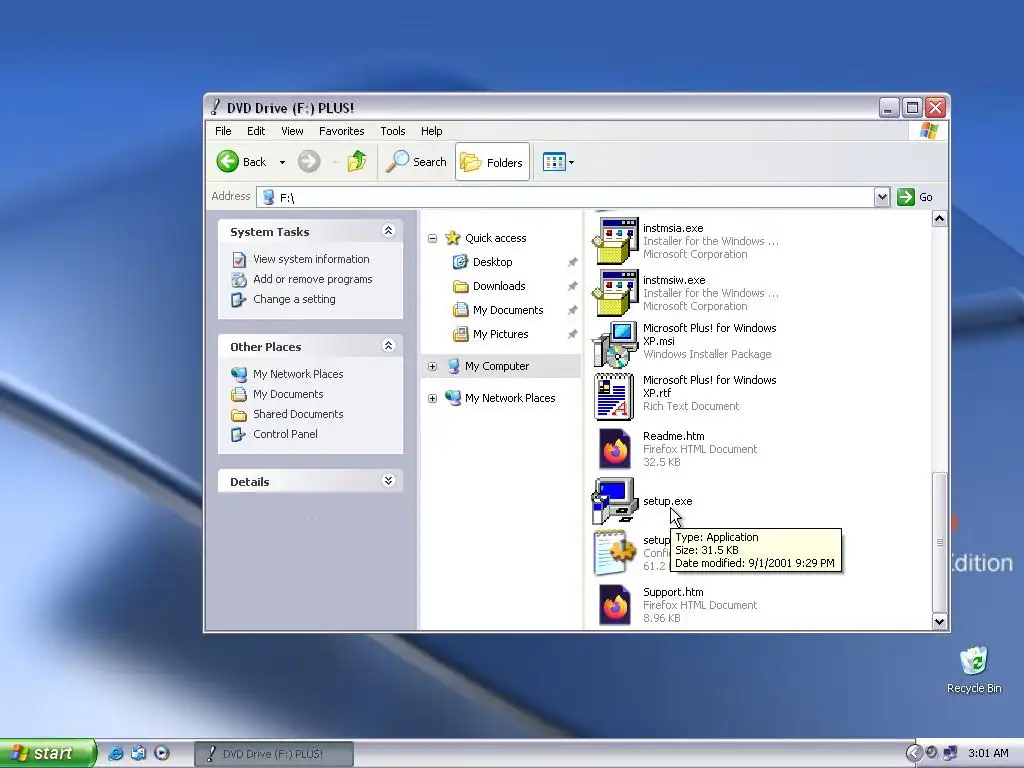Select My Network Places in folder tree
The height and width of the screenshot is (768, 1024).
pyautogui.click(x=510, y=398)
